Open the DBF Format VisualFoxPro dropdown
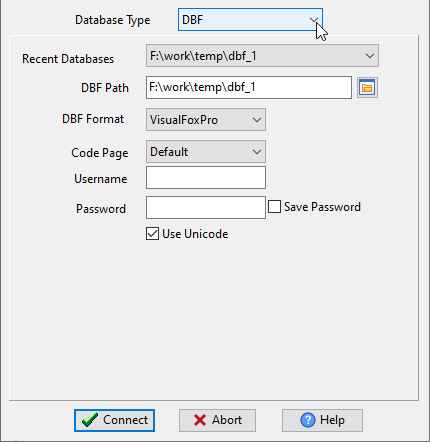The width and height of the screenshot is (430, 442). (206, 119)
